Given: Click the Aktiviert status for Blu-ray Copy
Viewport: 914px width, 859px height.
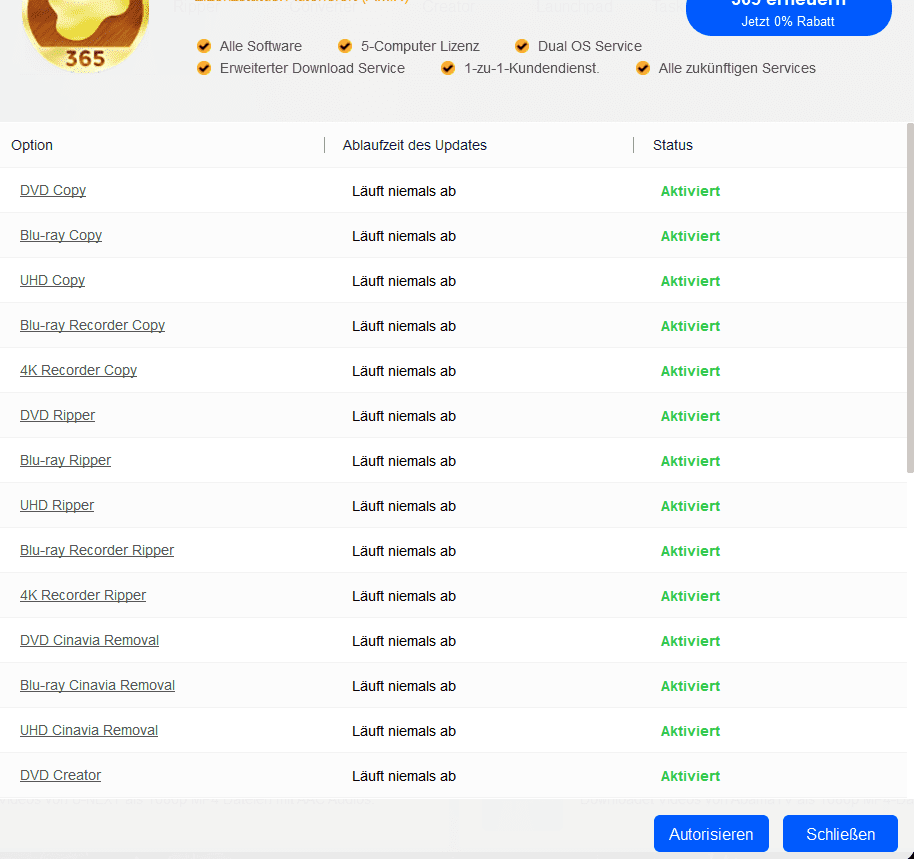Looking at the screenshot, I should coord(690,236).
